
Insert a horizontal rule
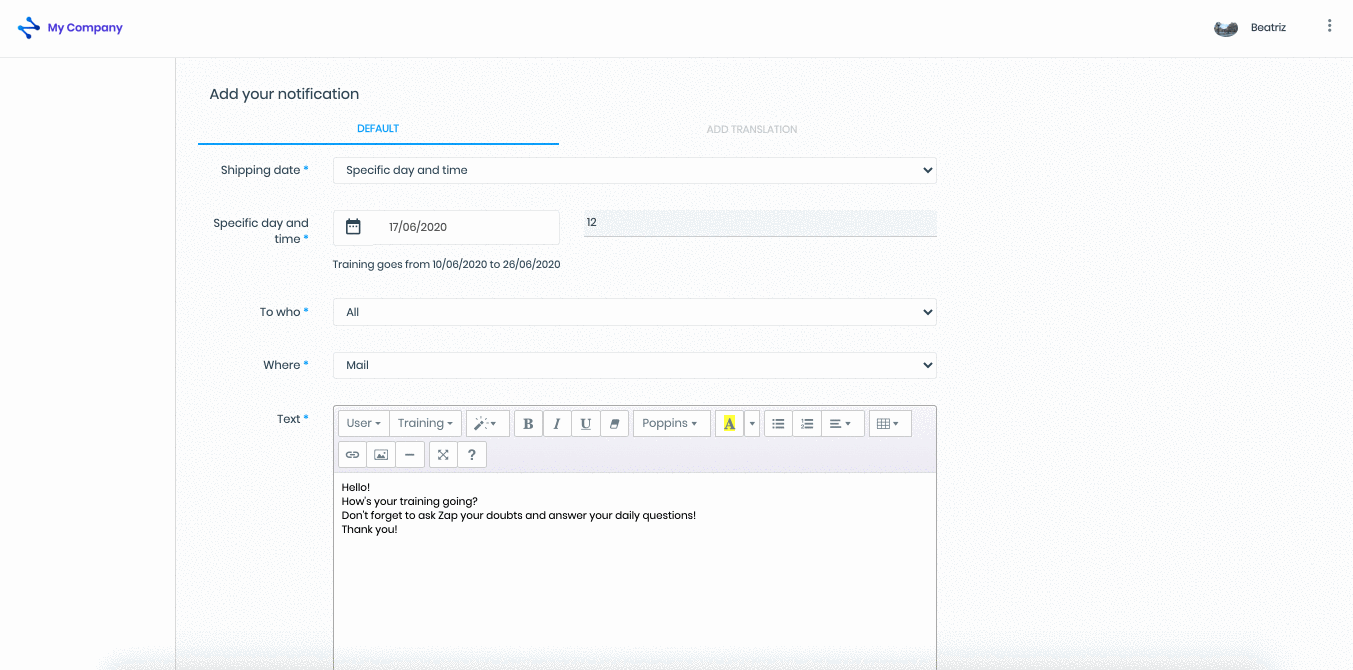(409, 455)
